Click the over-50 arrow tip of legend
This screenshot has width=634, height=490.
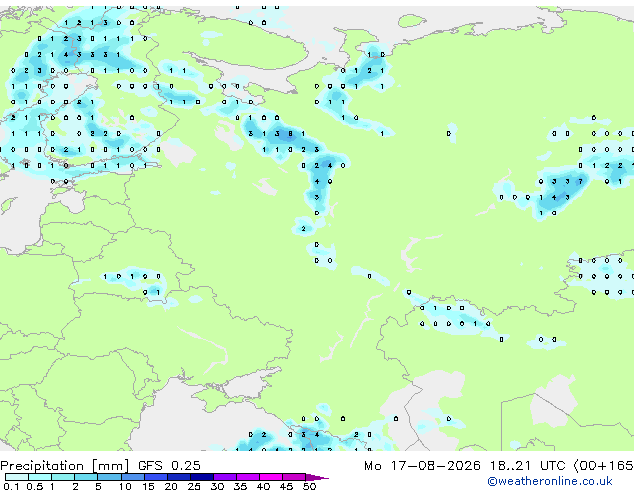pyautogui.click(x=317, y=477)
